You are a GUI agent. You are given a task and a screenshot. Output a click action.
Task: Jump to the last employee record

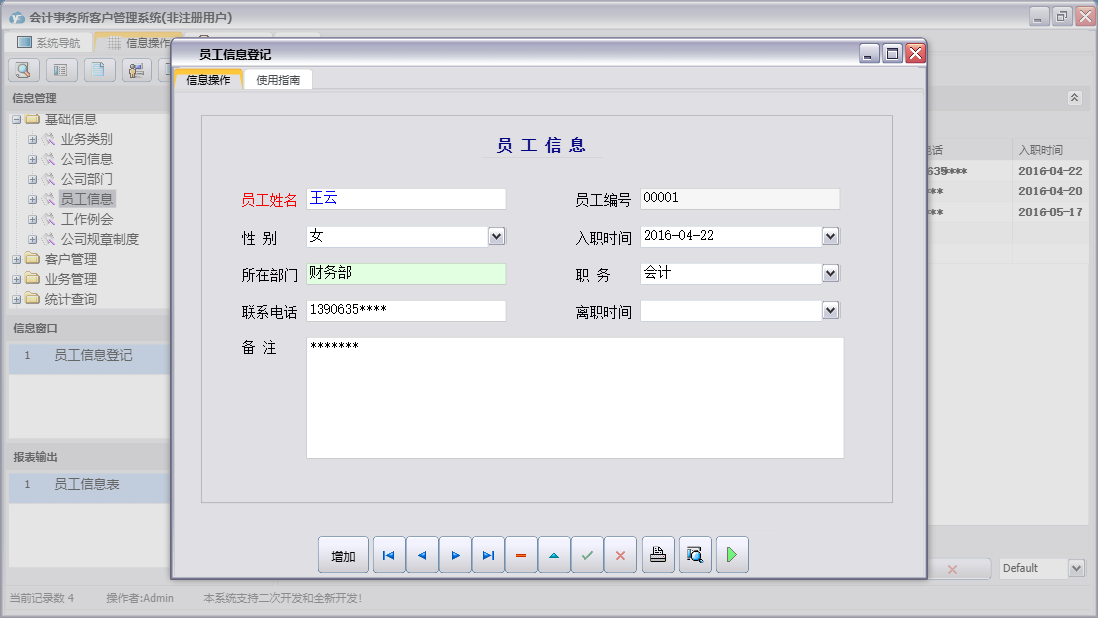tap(488, 555)
